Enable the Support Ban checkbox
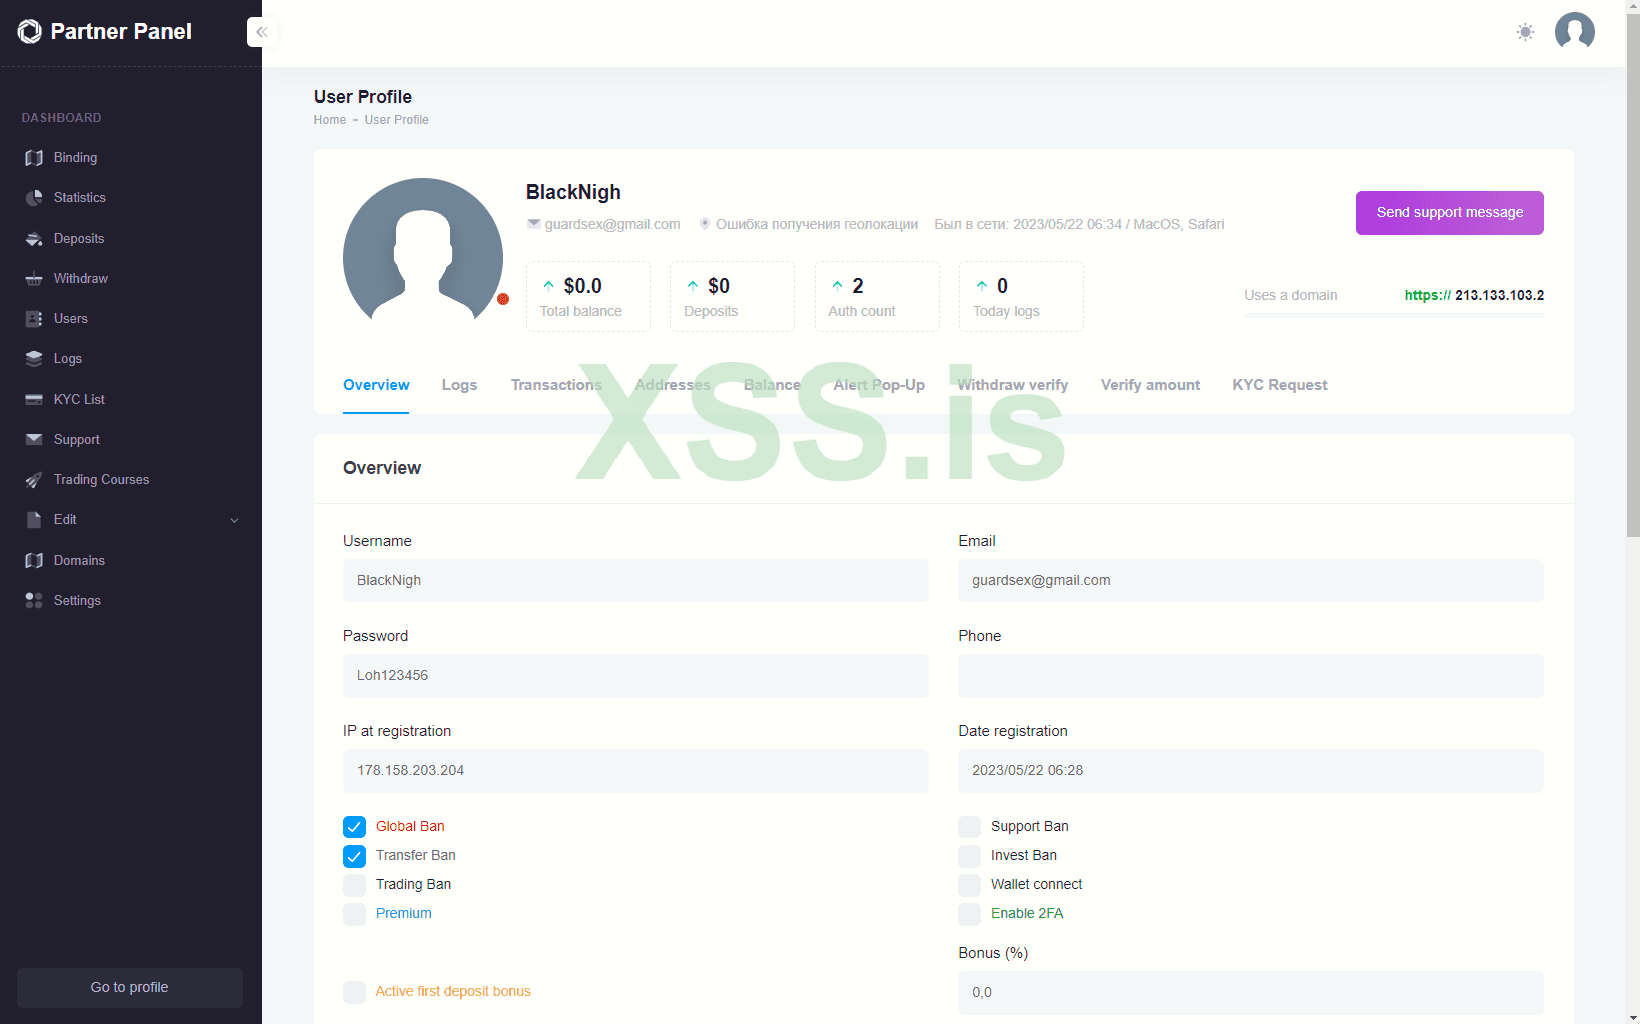The image size is (1640, 1024). tap(969, 827)
